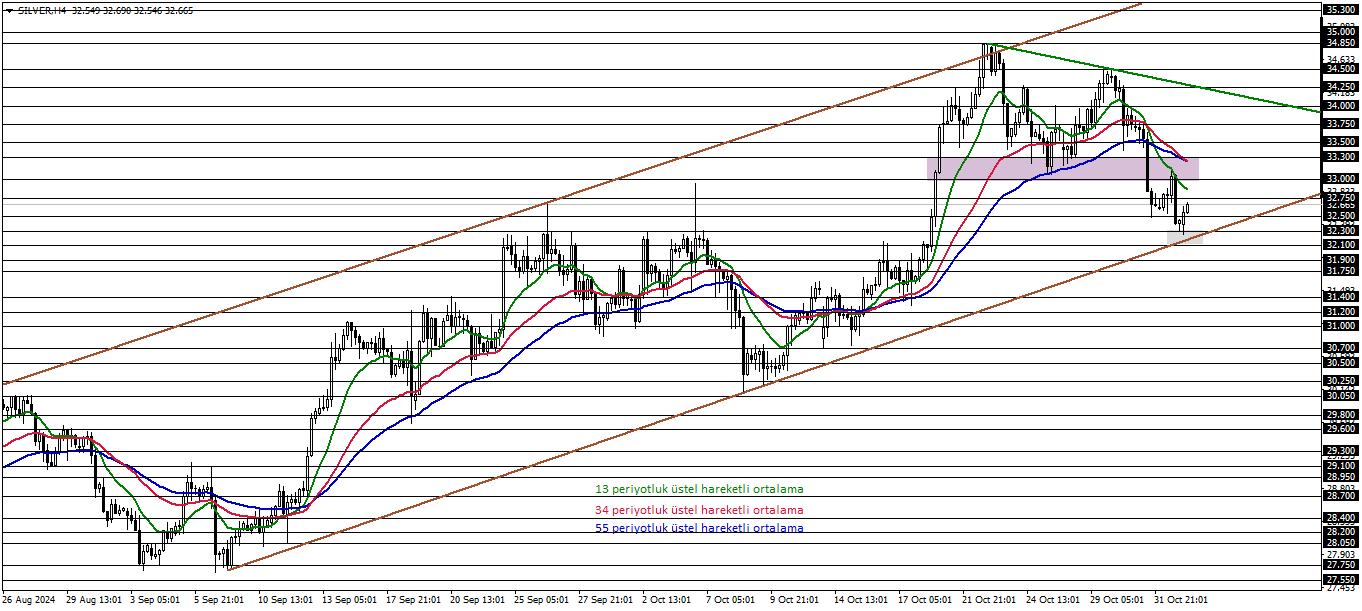
Task: Click the 27.550 price level label
Action: 1340,580
